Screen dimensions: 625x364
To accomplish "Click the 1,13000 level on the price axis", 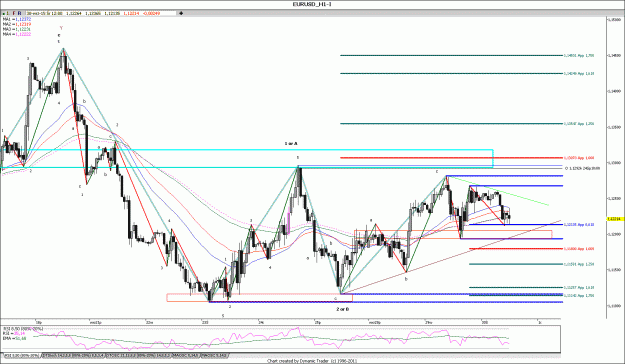I will (614, 163).
